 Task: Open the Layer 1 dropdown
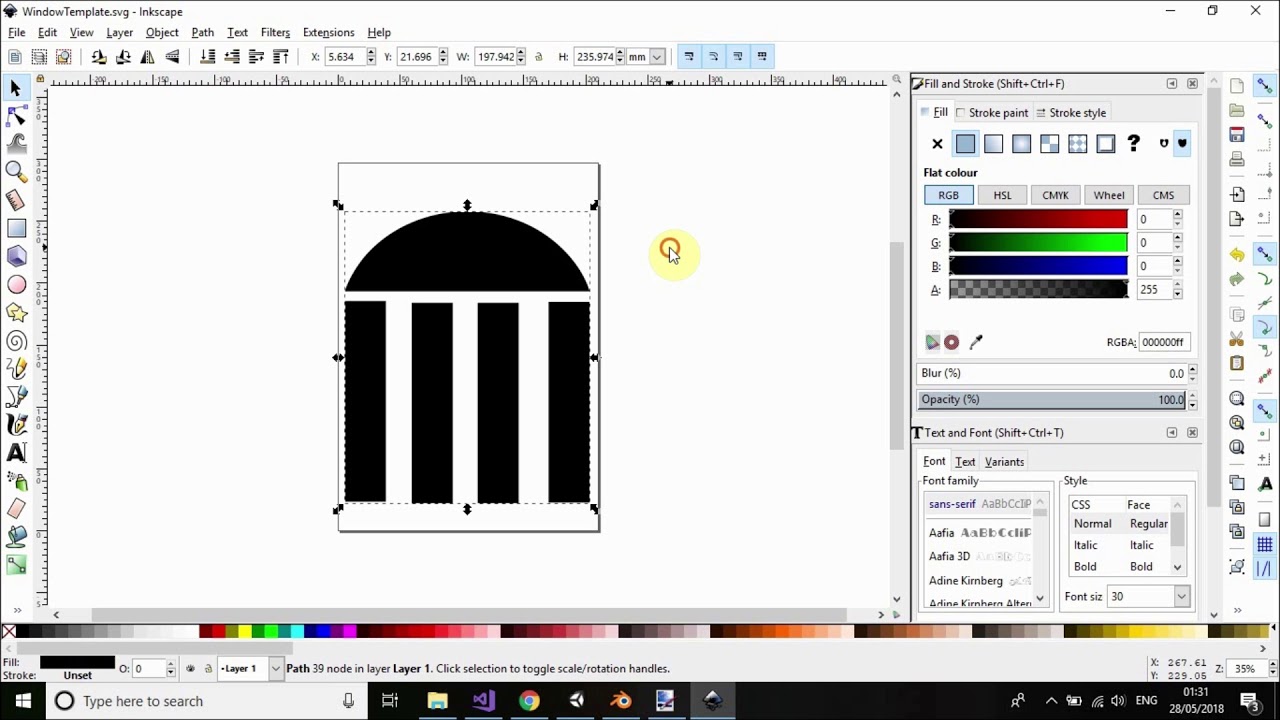pos(276,669)
